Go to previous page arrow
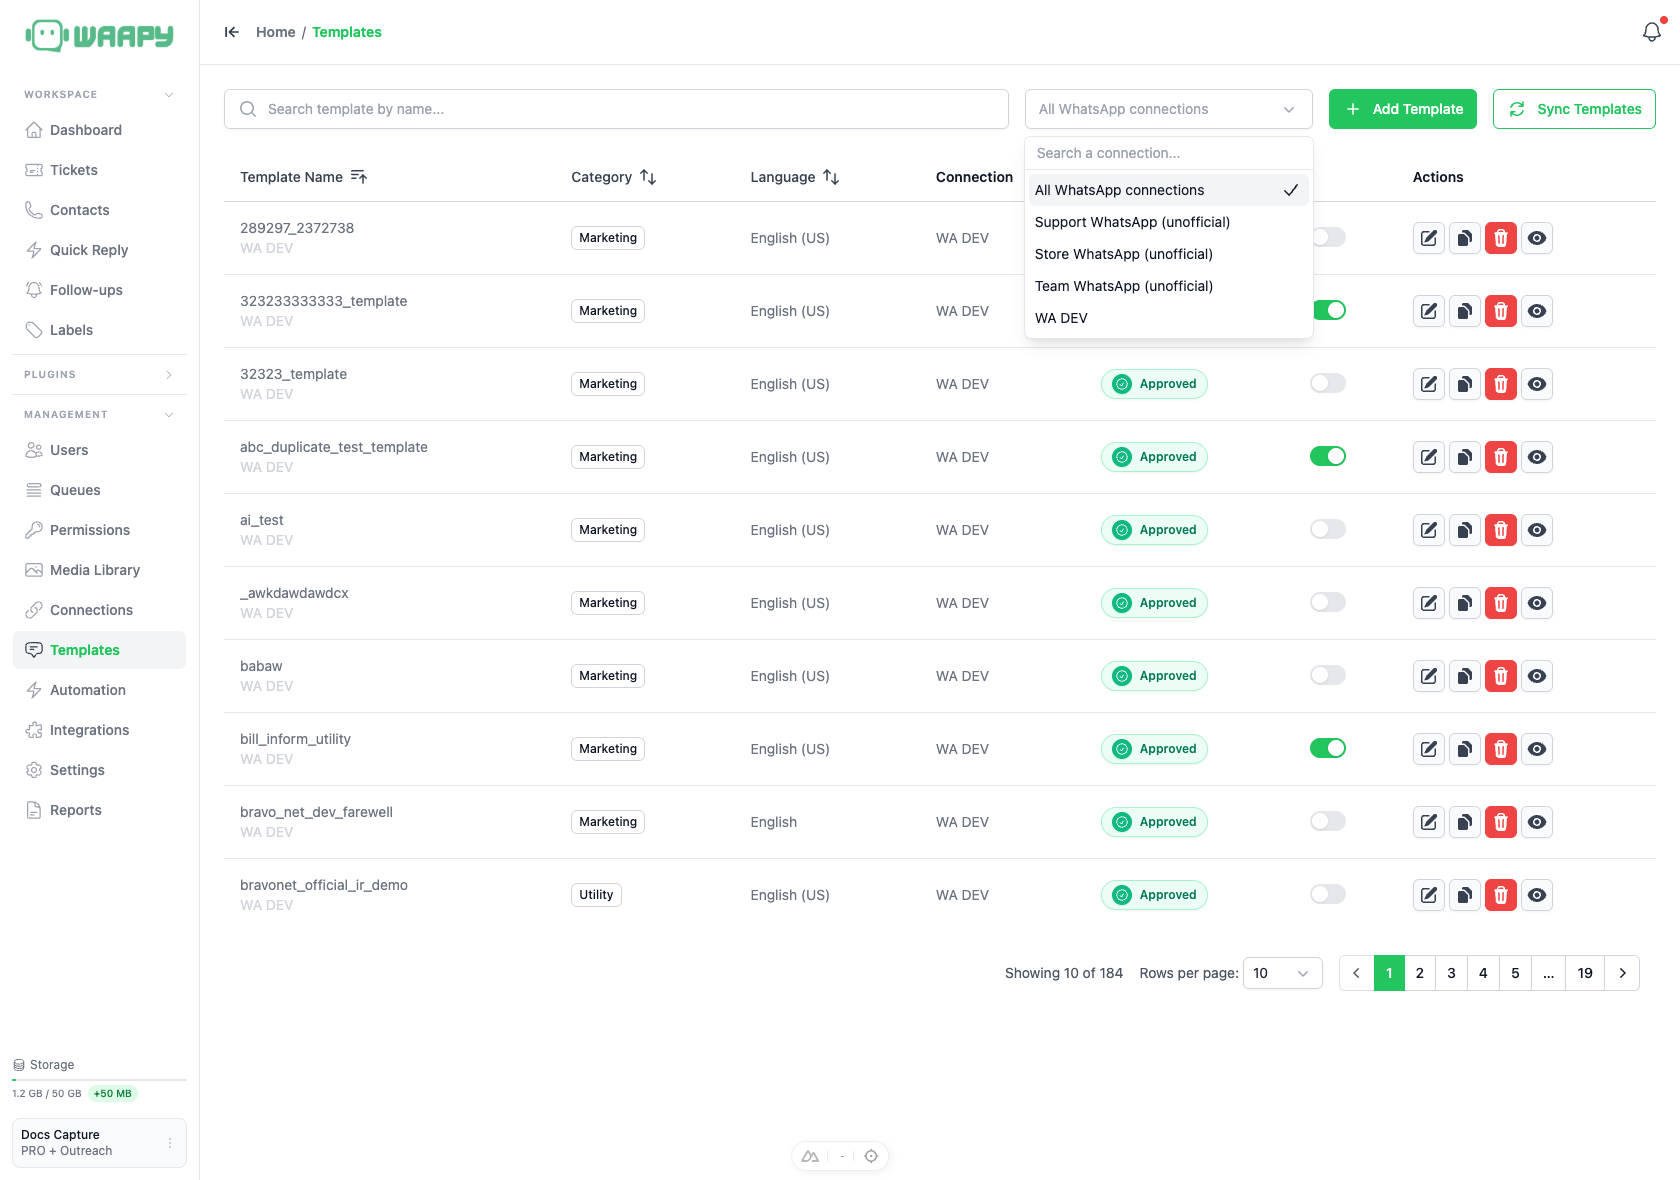The image size is (1680, 1180). [x=1356, y=973]
